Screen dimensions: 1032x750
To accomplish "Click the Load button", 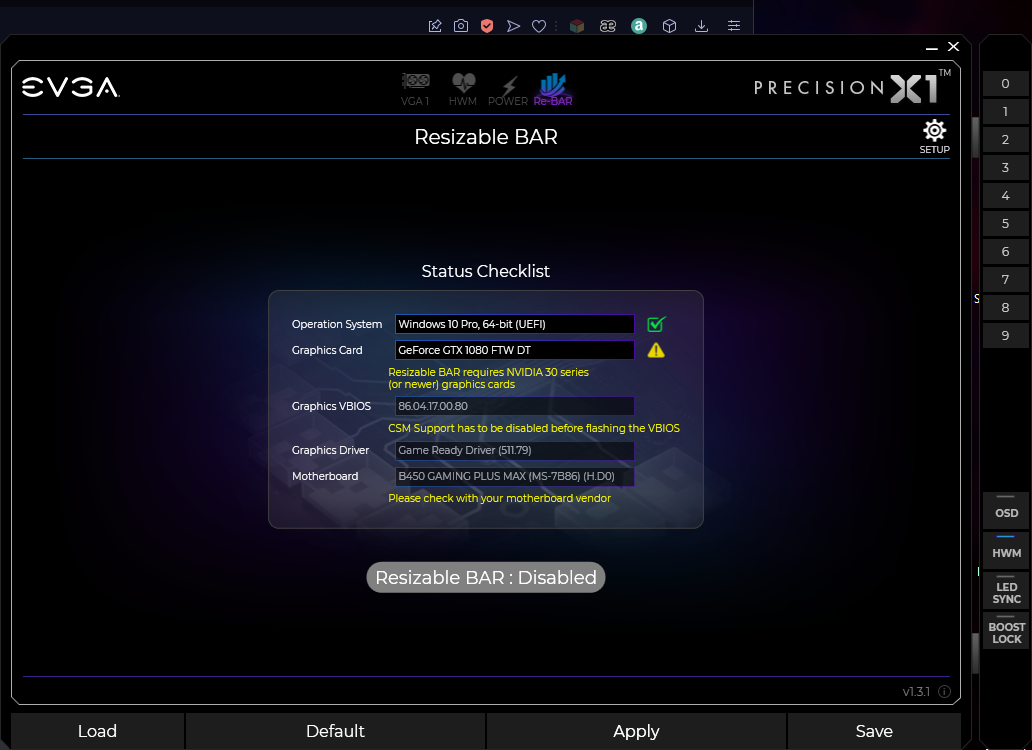I will (97, 731).
